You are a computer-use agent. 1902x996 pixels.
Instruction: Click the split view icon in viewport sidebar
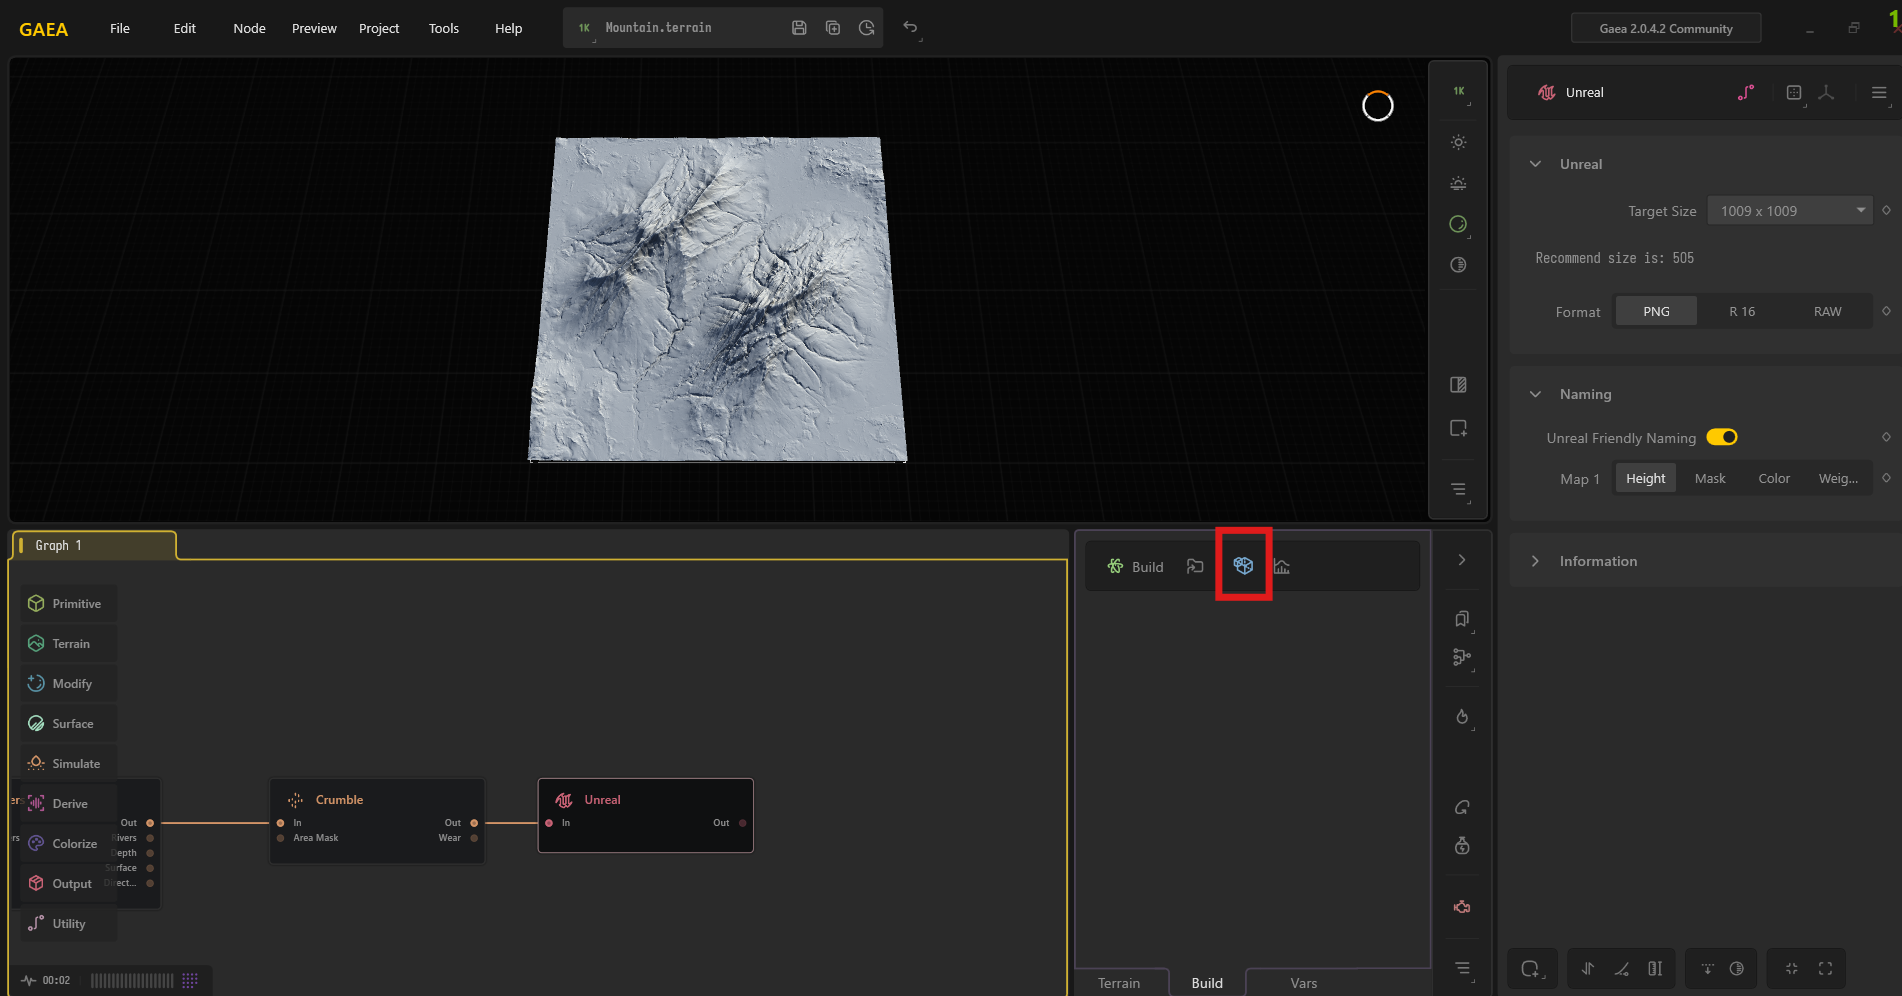(x=1458, y=384)
